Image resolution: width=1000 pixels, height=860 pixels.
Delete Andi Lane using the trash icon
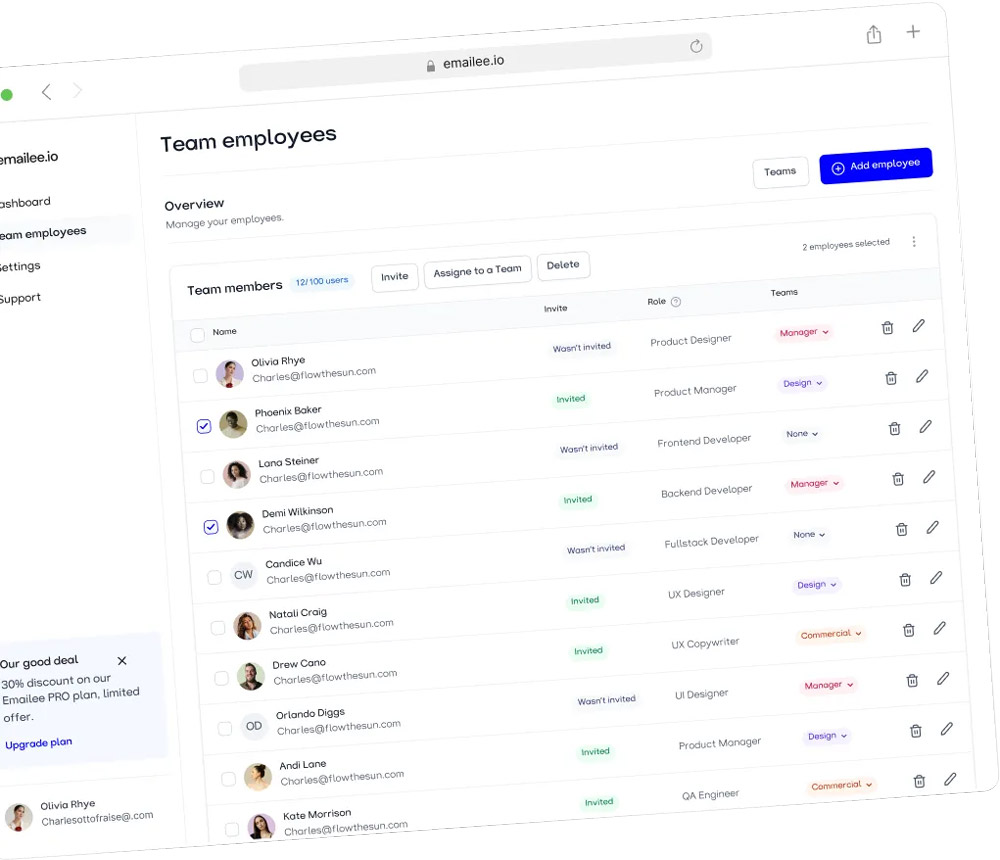916,731
